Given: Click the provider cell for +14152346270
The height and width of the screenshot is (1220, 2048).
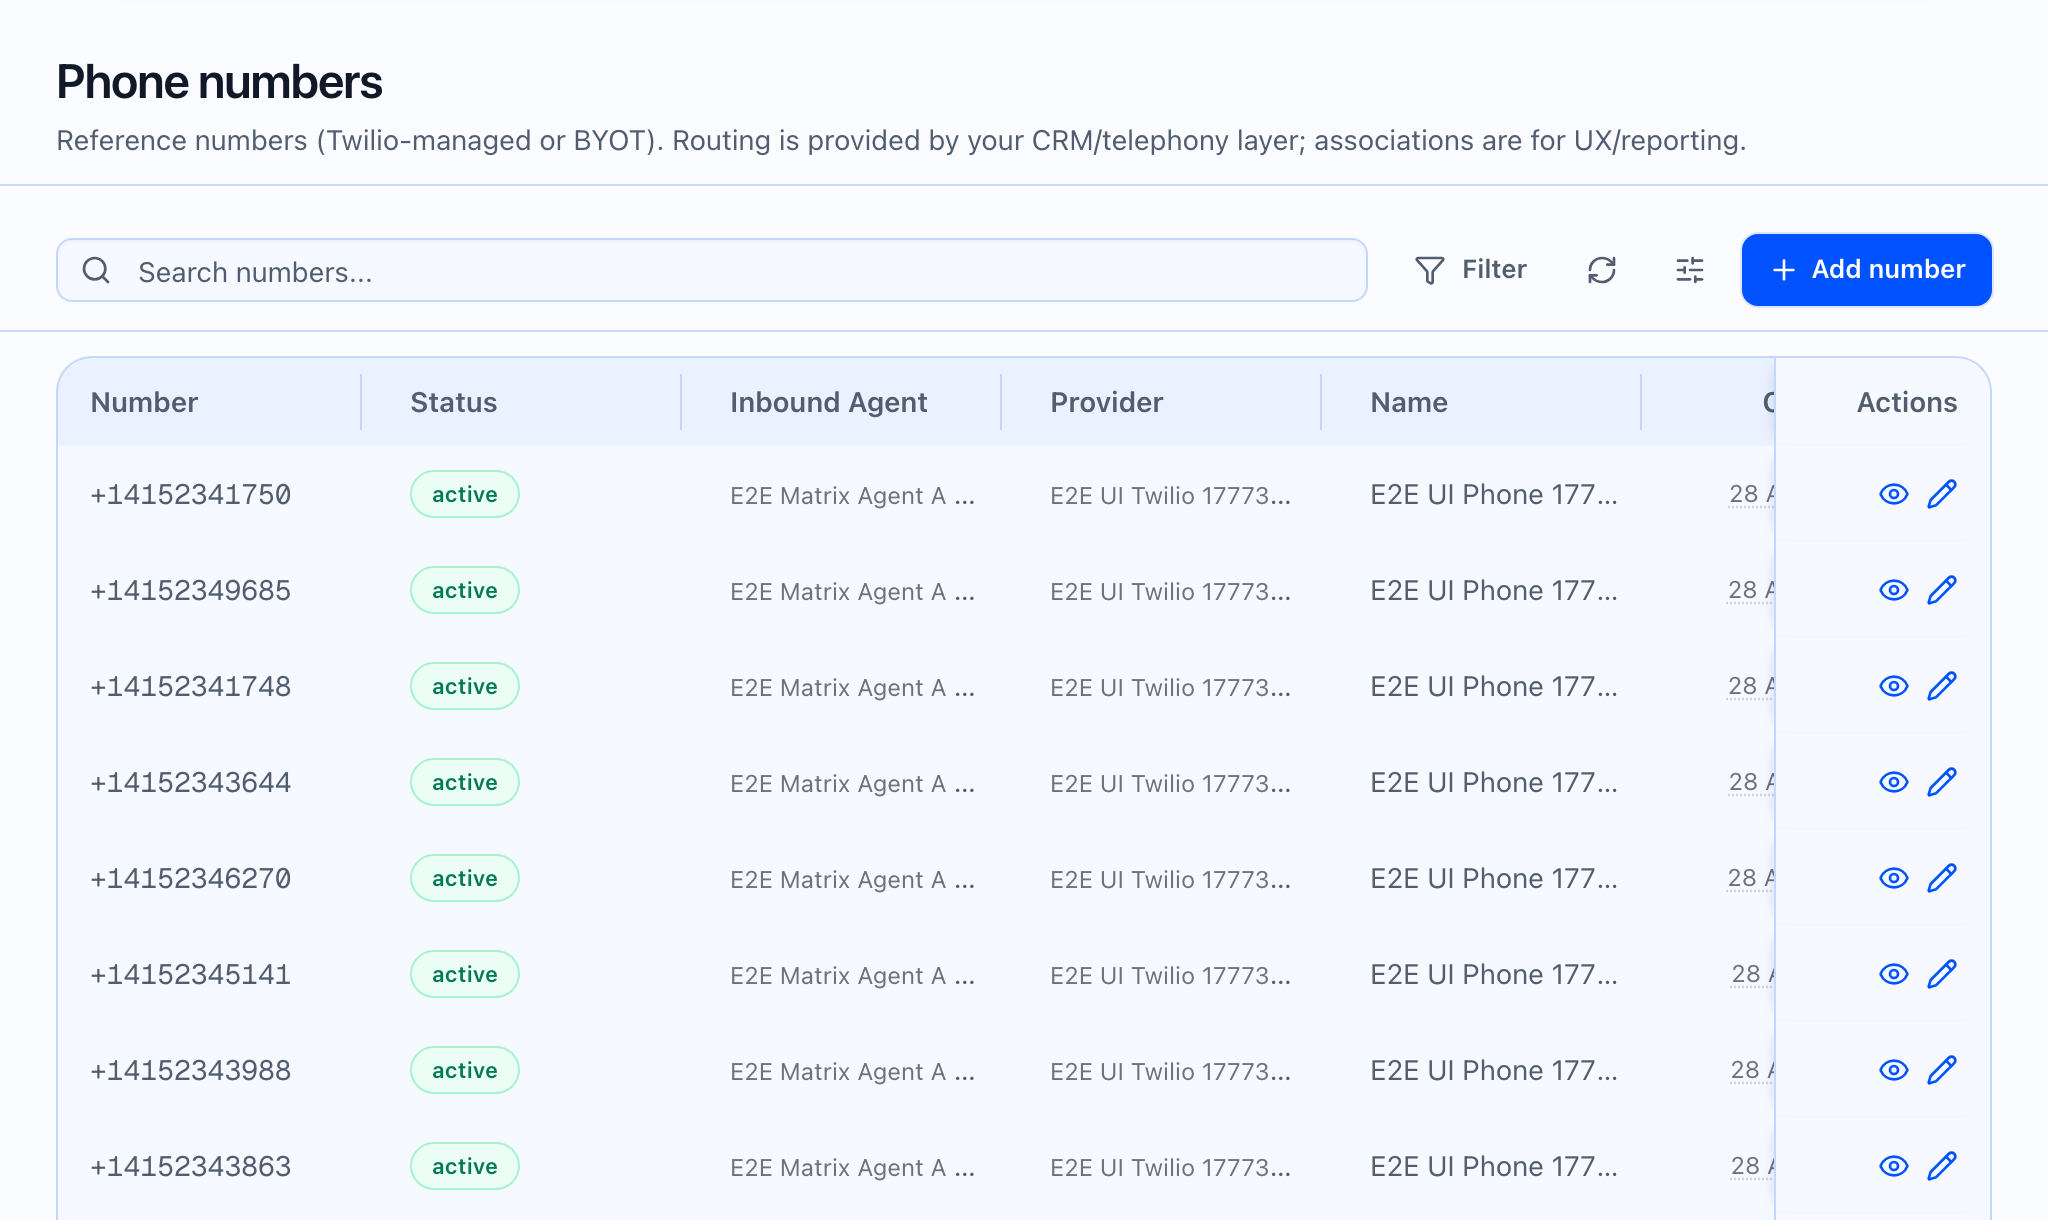Looking at the screenshot, I should [x=1170, y=879].
